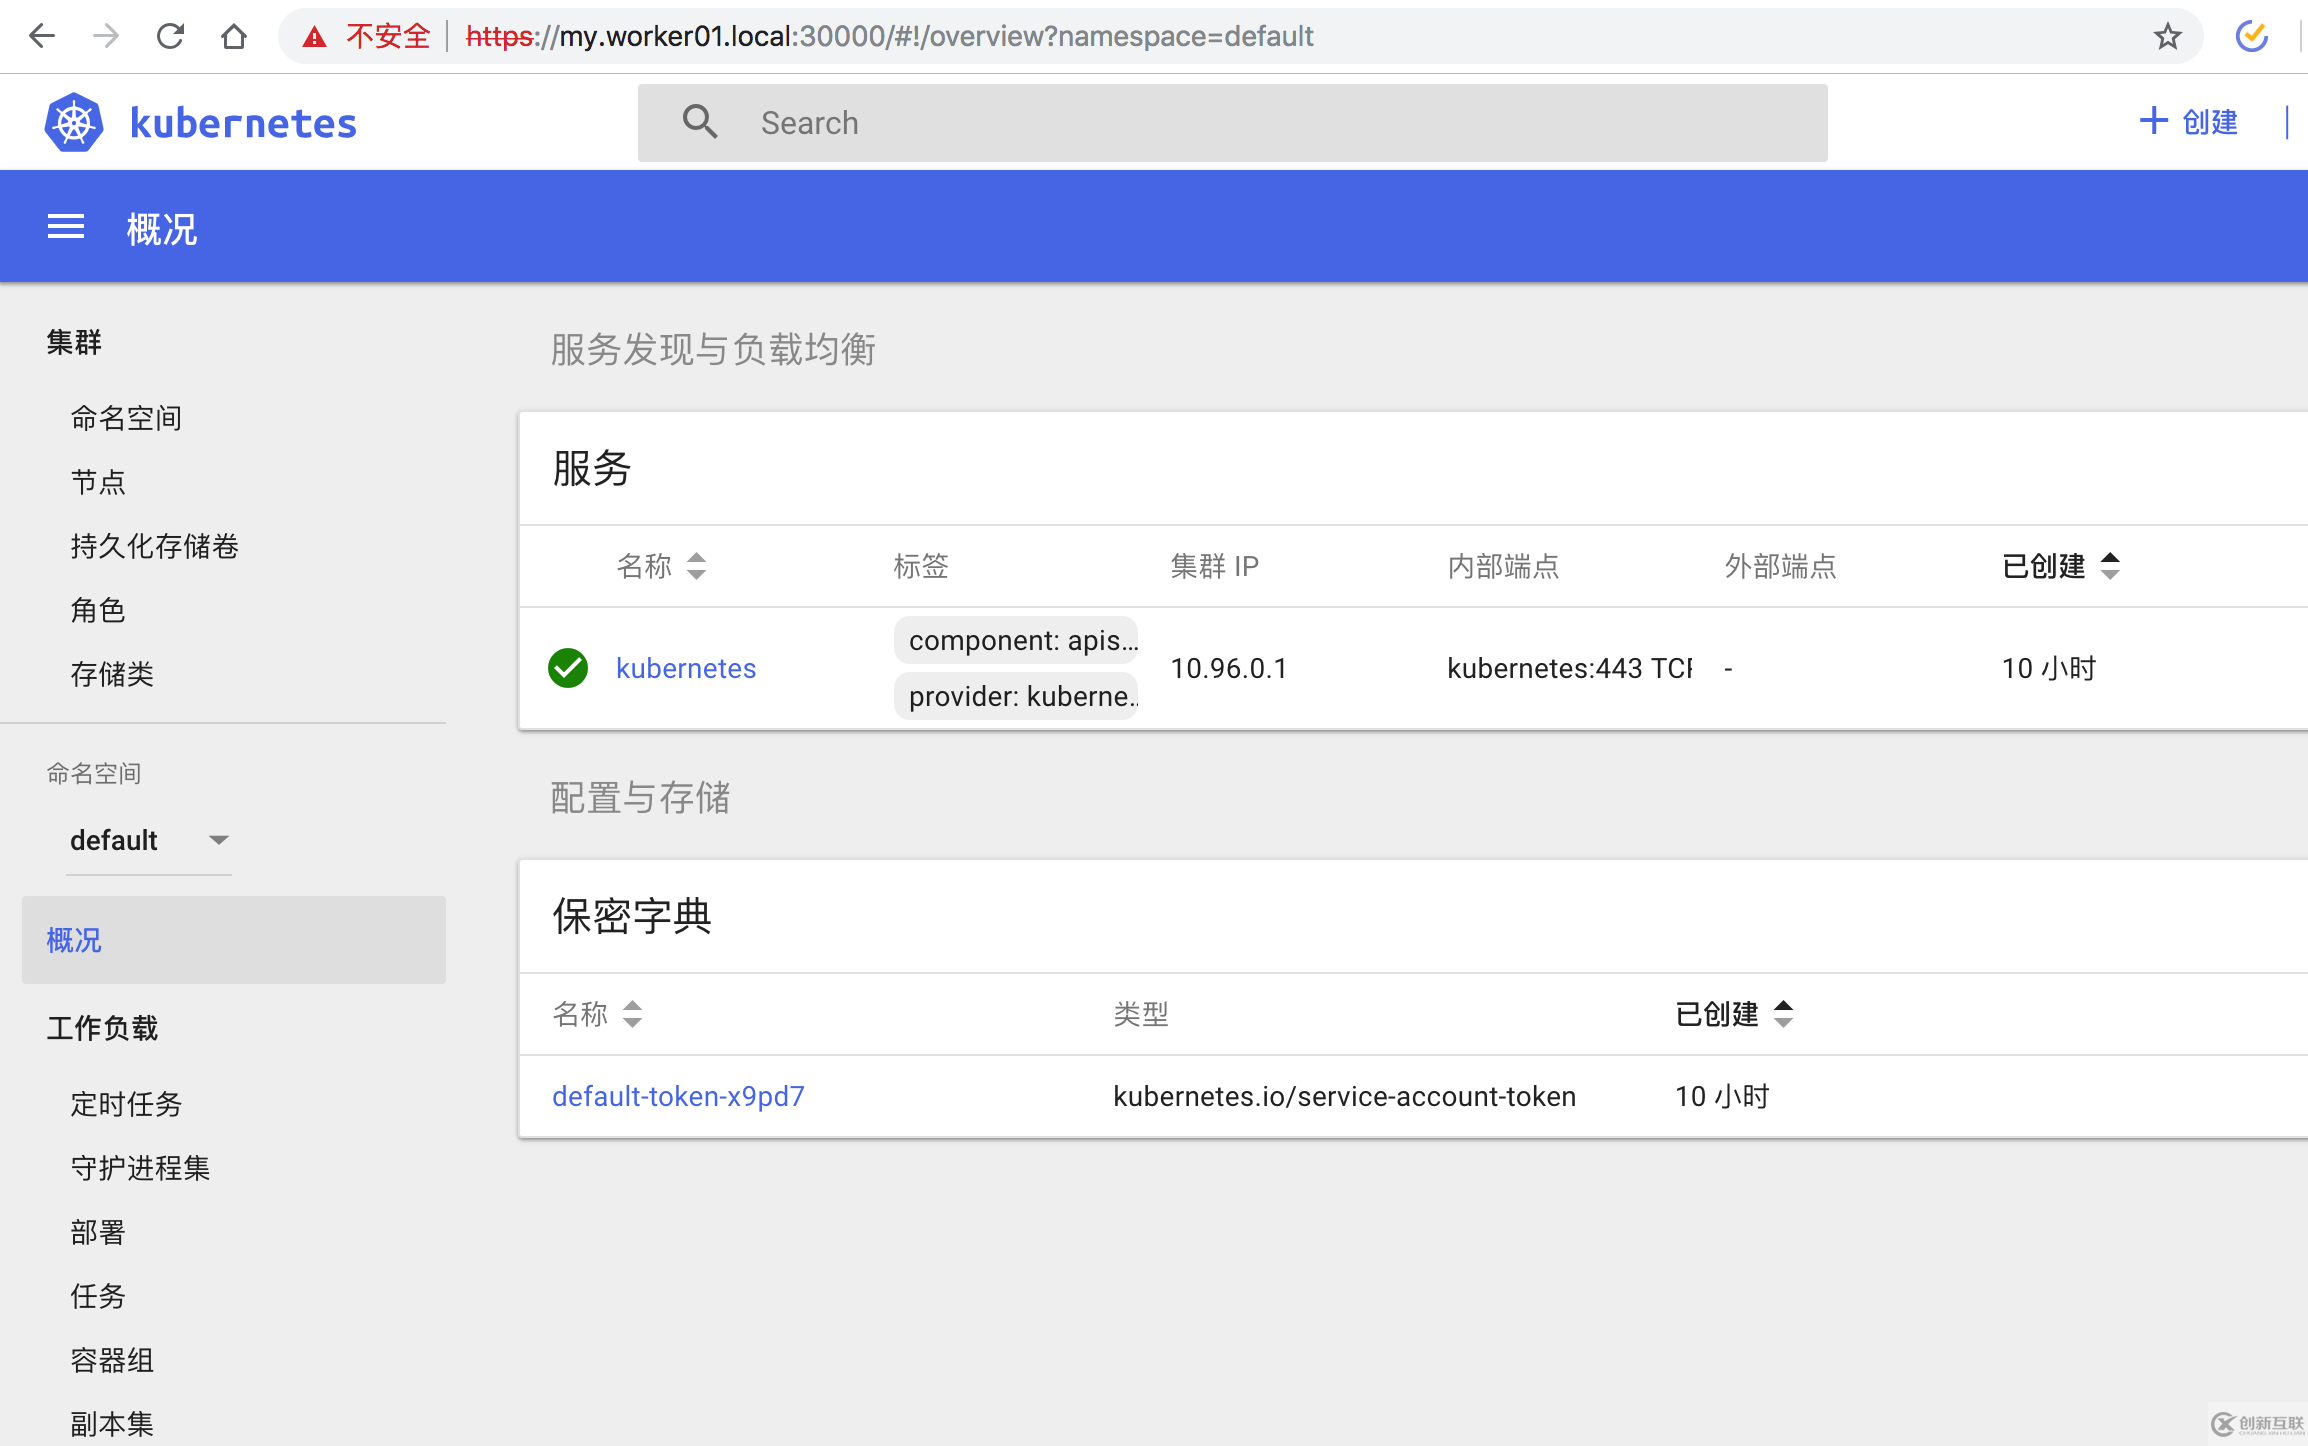The width and height of the screenshot is (2308, 1446).
Task: Click the 类型 column header
Action: coord(1141,1014)
